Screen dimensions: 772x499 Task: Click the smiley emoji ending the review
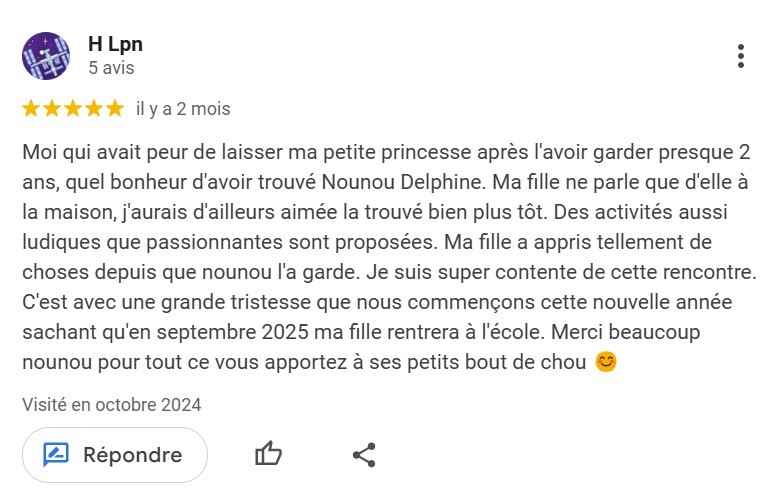[x=606, y=362]
